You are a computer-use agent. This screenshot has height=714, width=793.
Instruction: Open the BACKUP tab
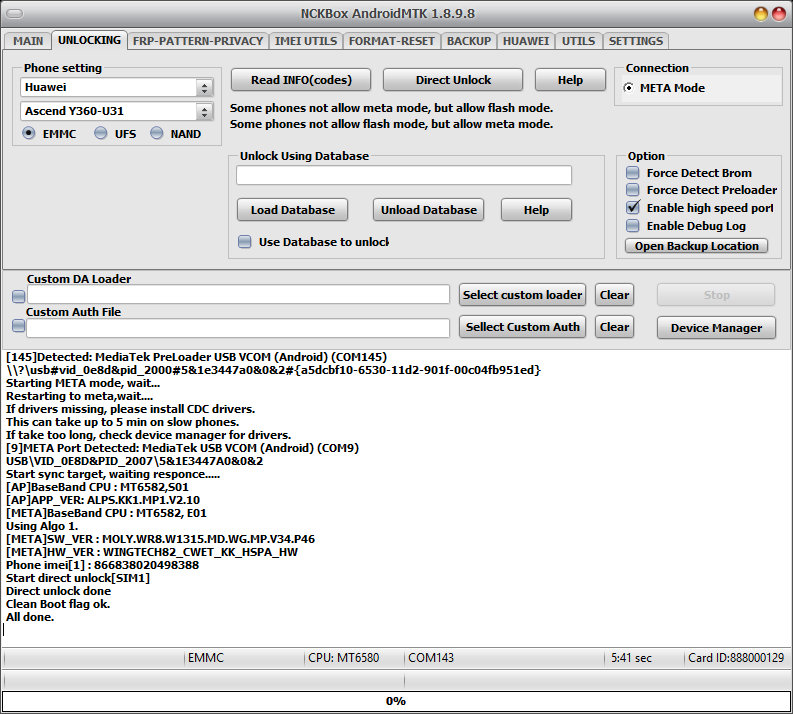(469, 41)
